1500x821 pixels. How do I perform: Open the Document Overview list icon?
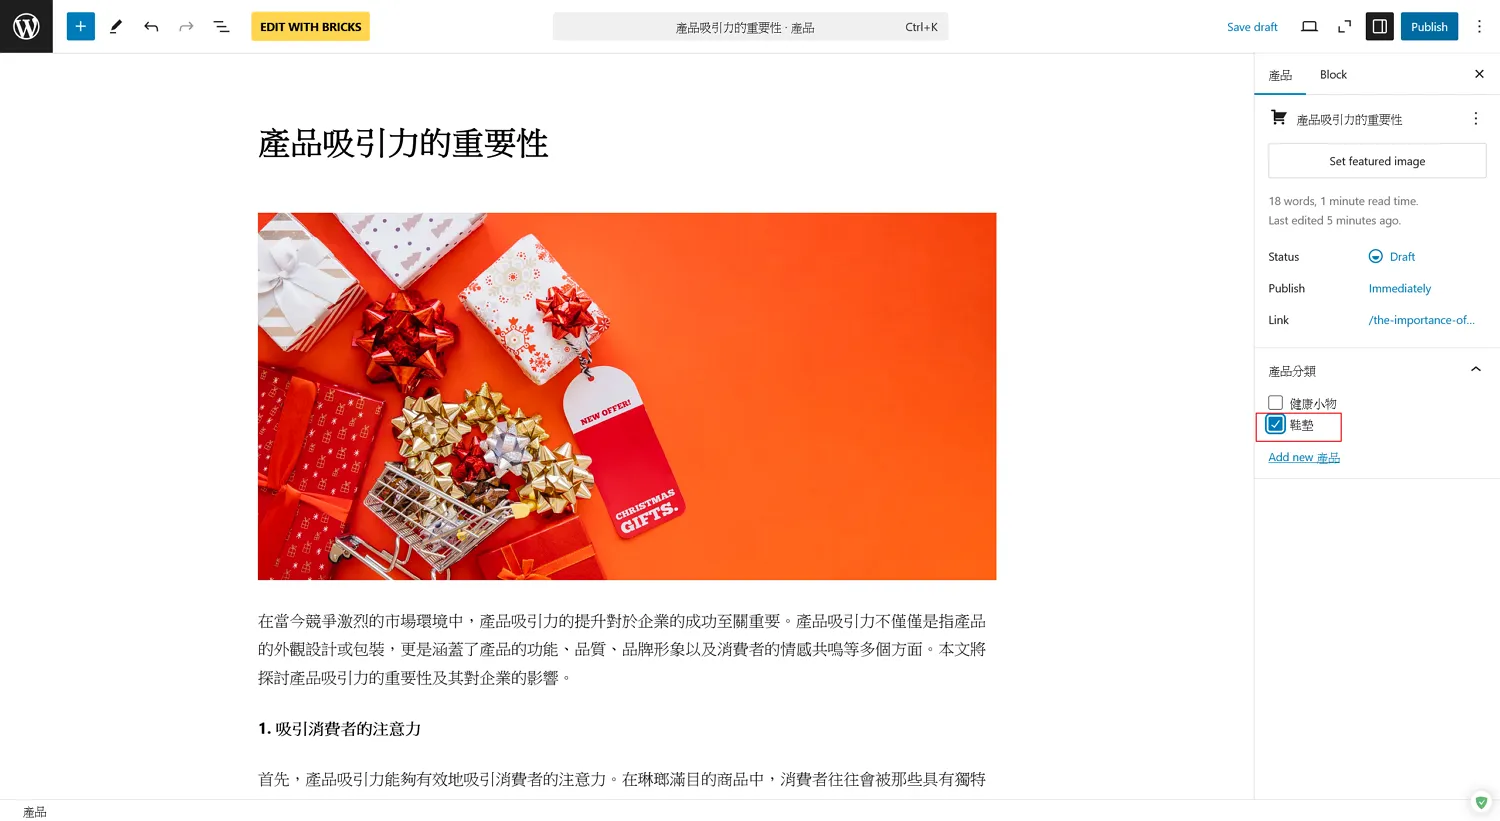pyautogui.click(x=221, y=27)
